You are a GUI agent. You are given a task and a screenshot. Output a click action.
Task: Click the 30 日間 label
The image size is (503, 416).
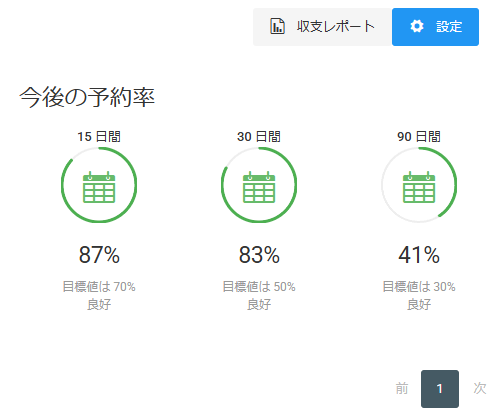pos(259,137)
